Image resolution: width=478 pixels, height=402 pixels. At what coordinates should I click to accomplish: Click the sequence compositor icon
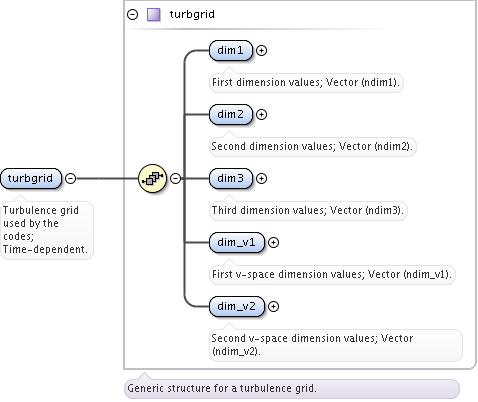coord(152,178)
